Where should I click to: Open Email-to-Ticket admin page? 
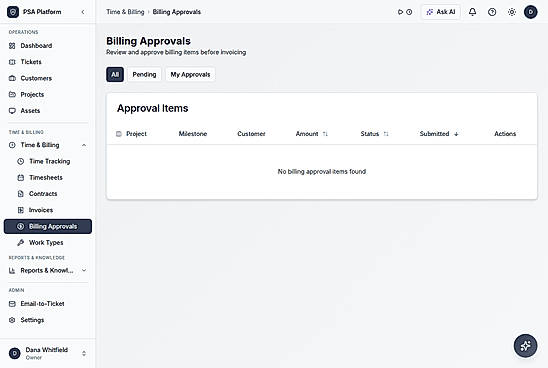coord(48,304)
